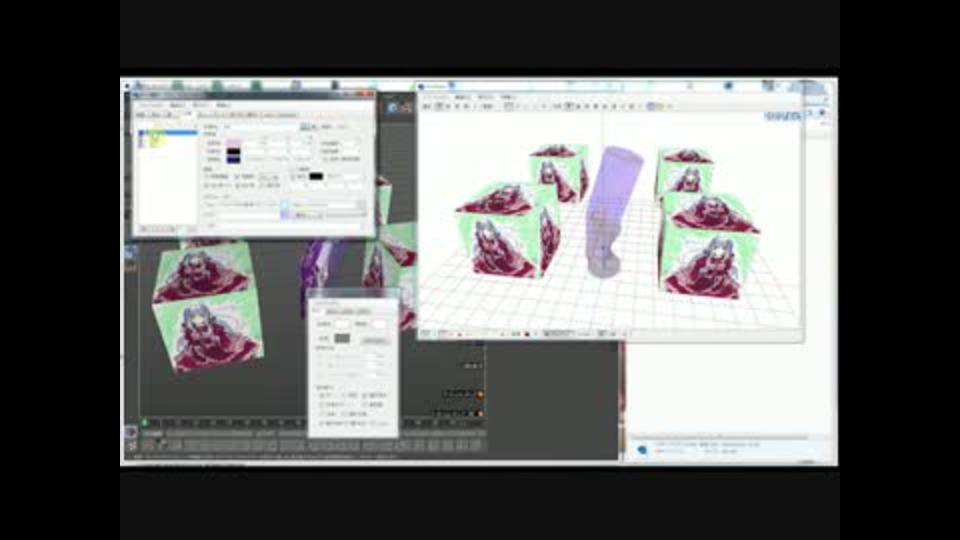This screenshot has width=960, height=540.
Task: Open the pink color swatch in material dialog
Action: (x=233, y=143)
